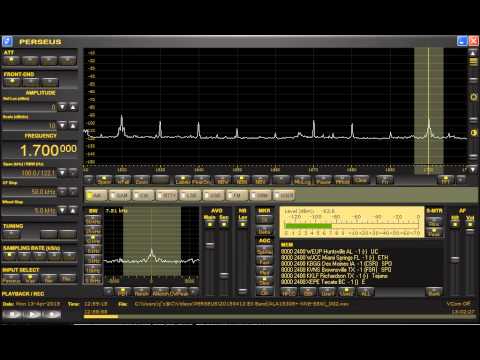Toggle the AVG Main indicator

coord(210,225)
